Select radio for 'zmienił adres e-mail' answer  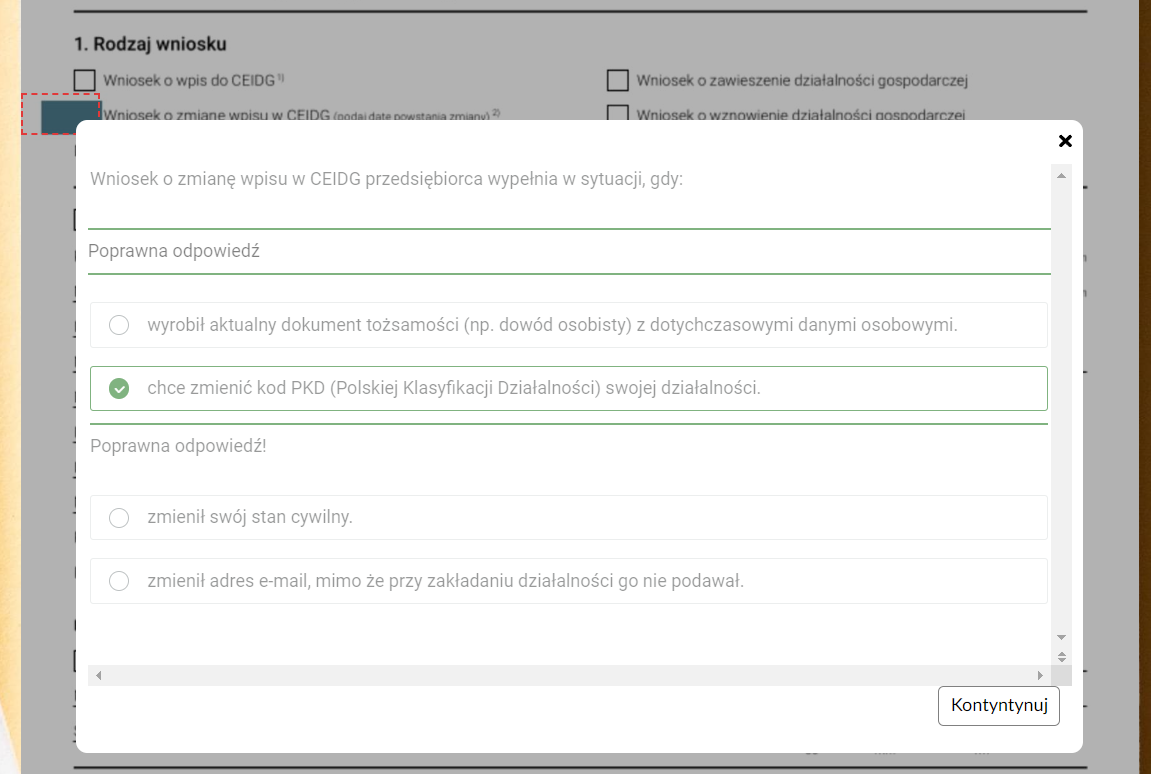119,581
